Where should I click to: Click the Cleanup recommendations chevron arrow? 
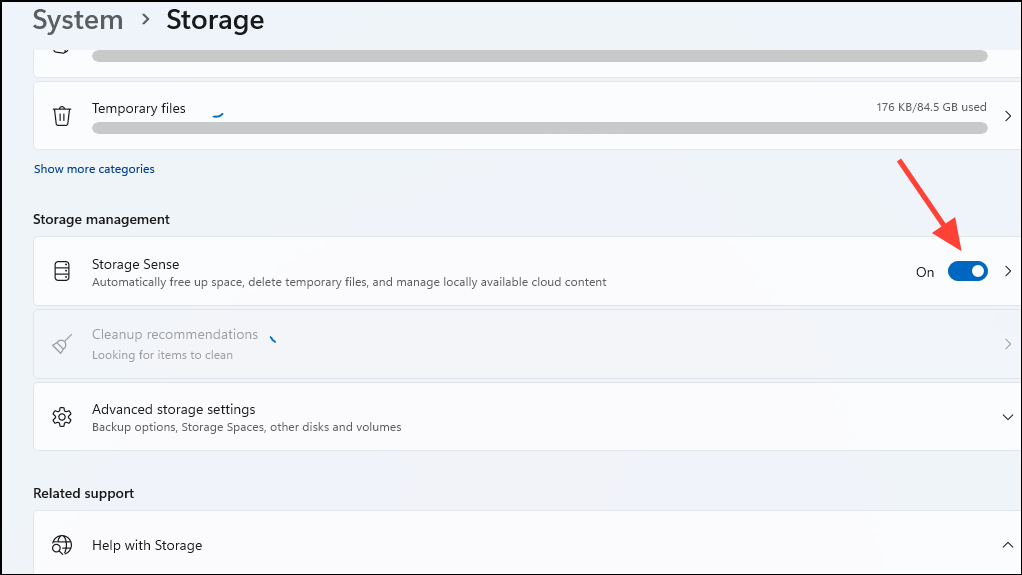click(x=1008, y=344)
